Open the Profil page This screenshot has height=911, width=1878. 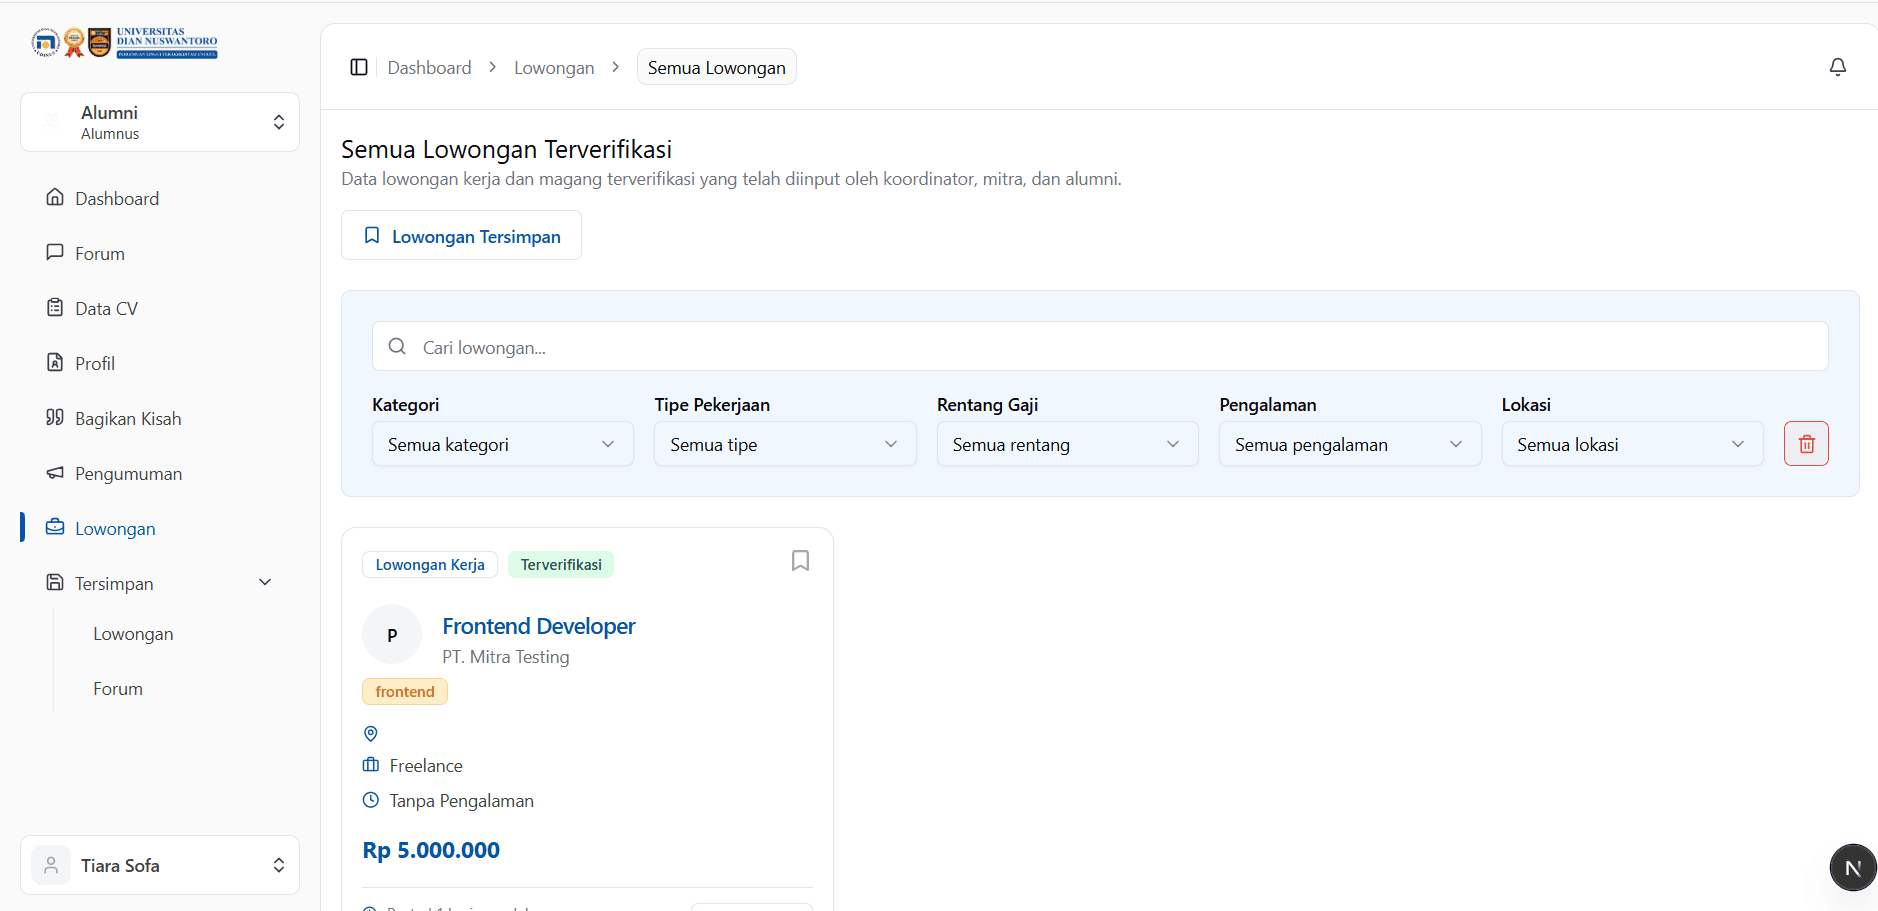point(160,363)
